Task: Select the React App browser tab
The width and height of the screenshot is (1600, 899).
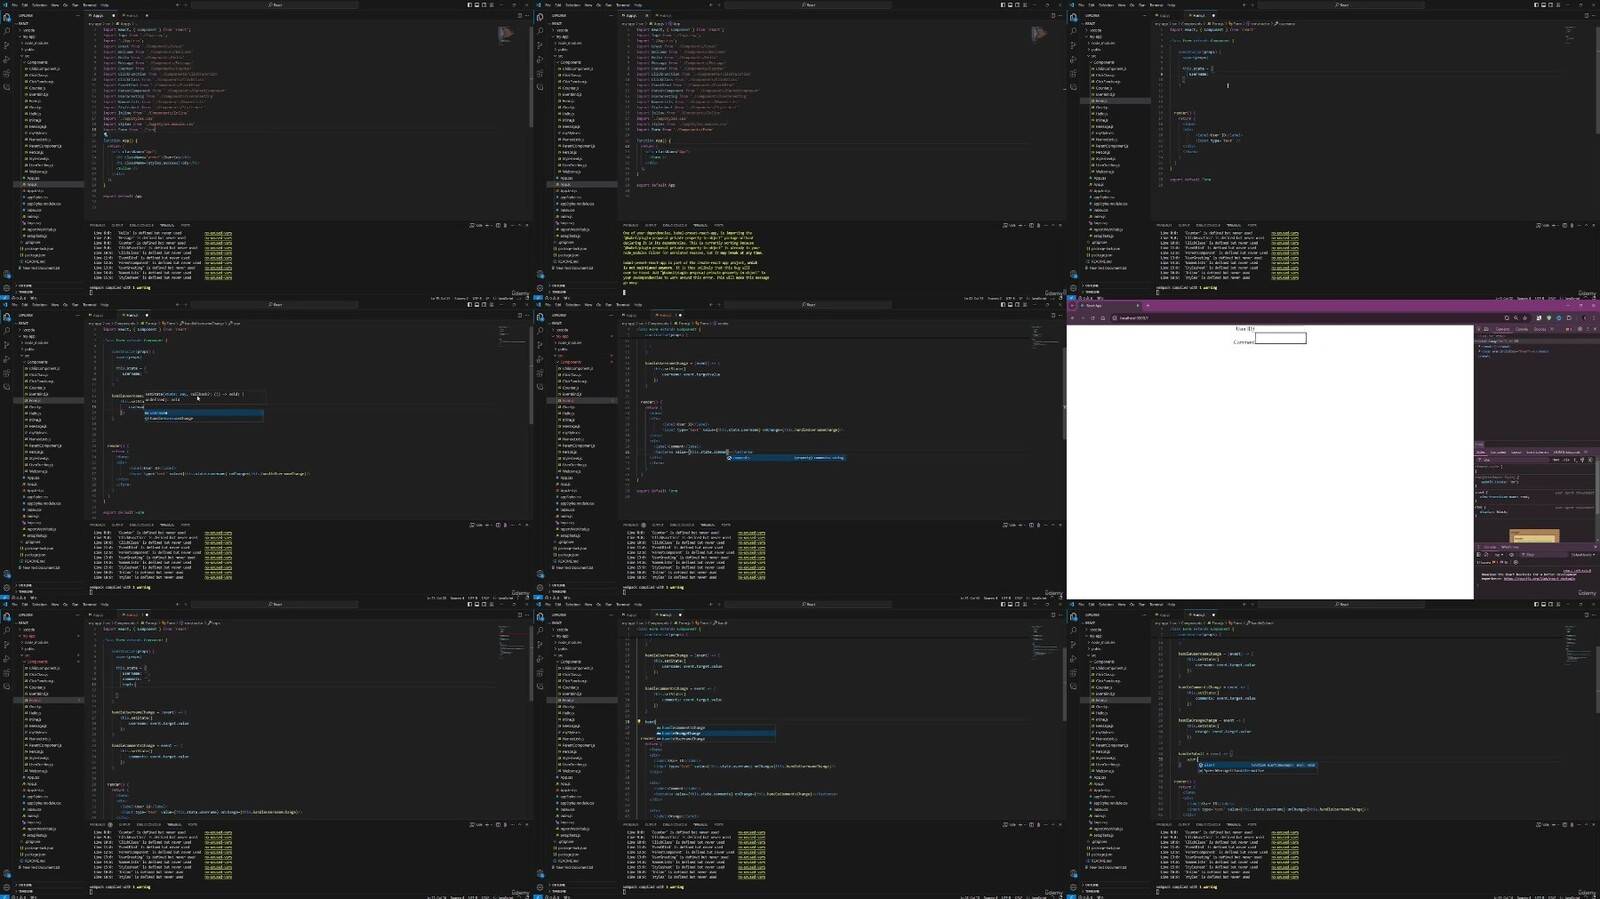Action: click(x=1107, y=306)
